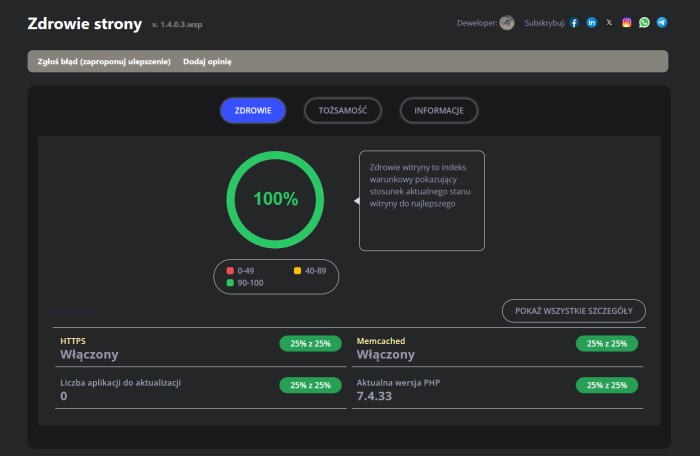Switch to the ZDROWIE tab
Image resolution: width=700 pixels, height=456 pixels.
pos(253,110)
